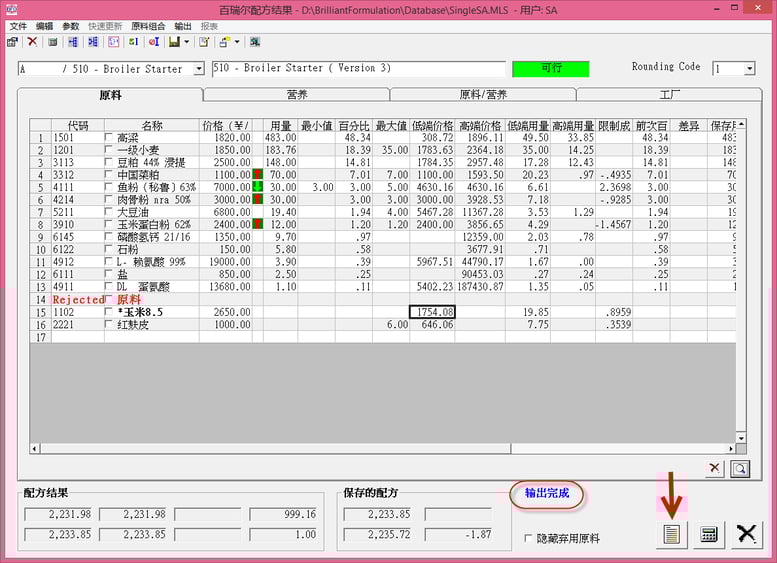This screenshot has width=777, height=563.
Task: Toggle the checkbox for 红麸皮
Action: (x=109, y=324)
